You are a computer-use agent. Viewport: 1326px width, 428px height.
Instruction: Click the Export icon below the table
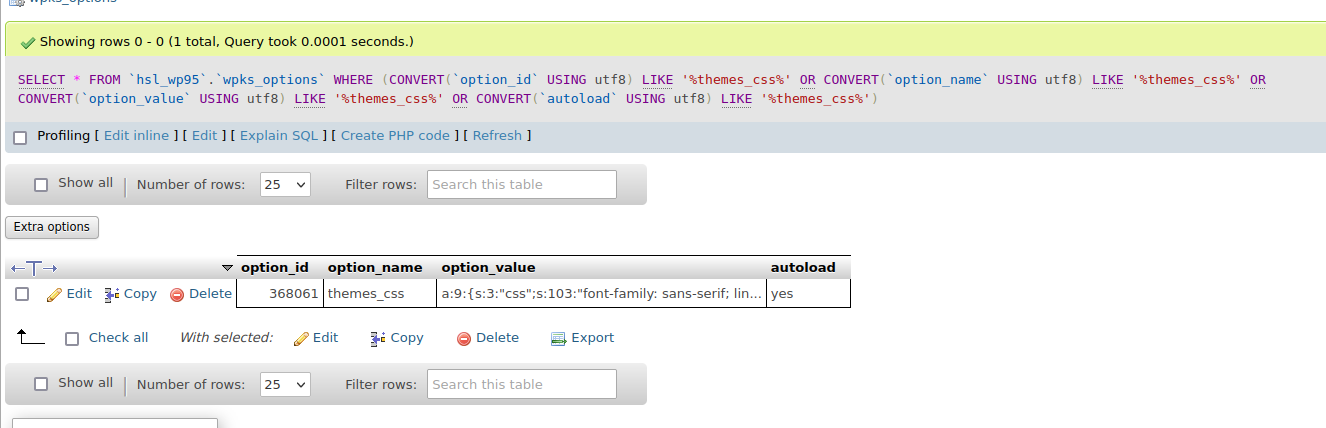559,339
